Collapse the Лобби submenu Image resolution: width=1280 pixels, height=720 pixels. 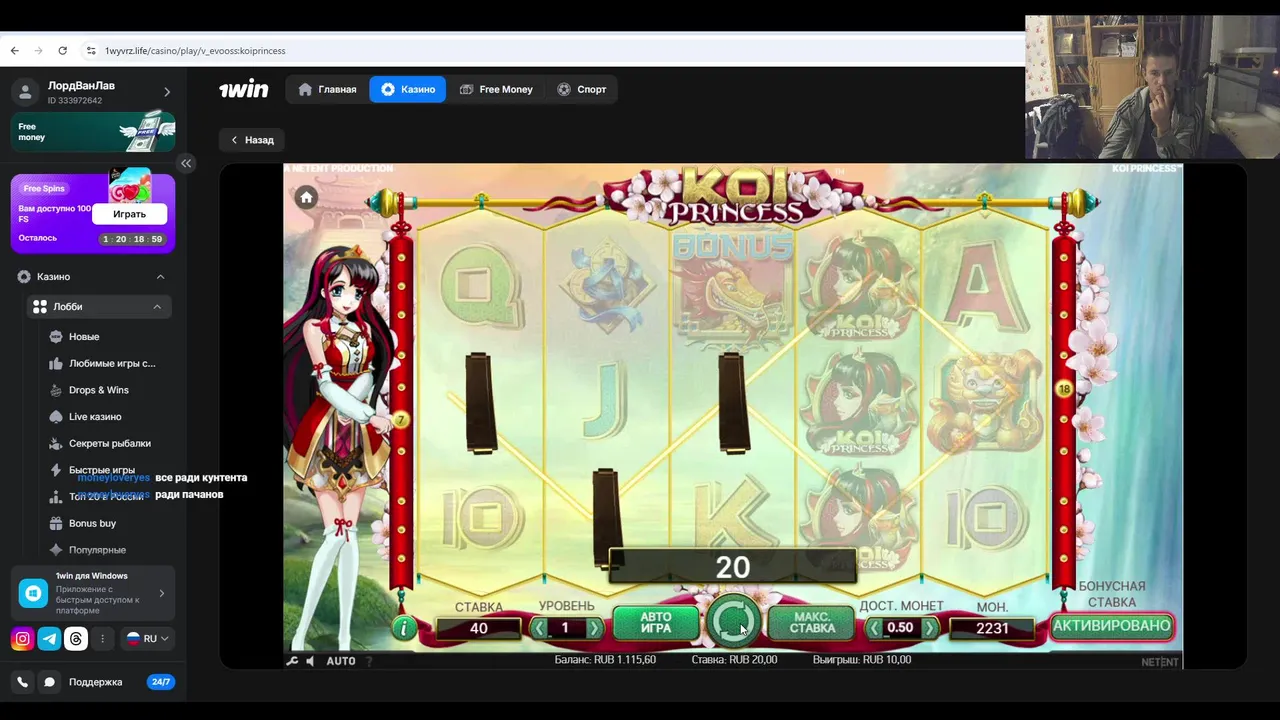click(157, 307)
